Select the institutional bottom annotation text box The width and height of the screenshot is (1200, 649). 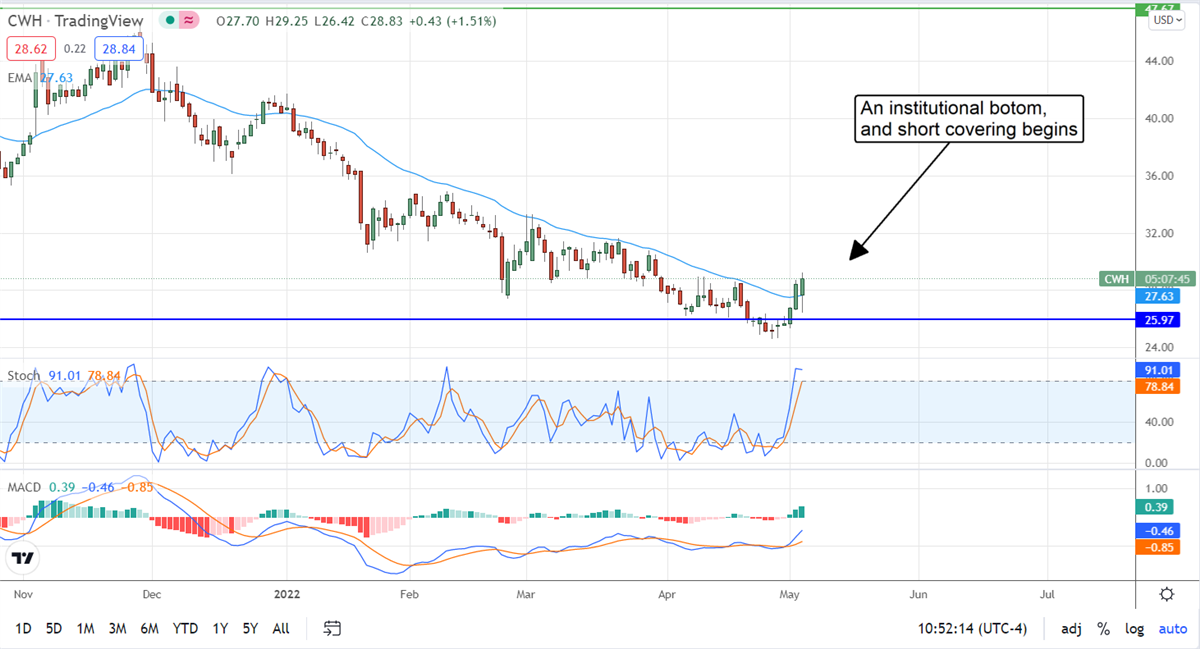(968, 119)
